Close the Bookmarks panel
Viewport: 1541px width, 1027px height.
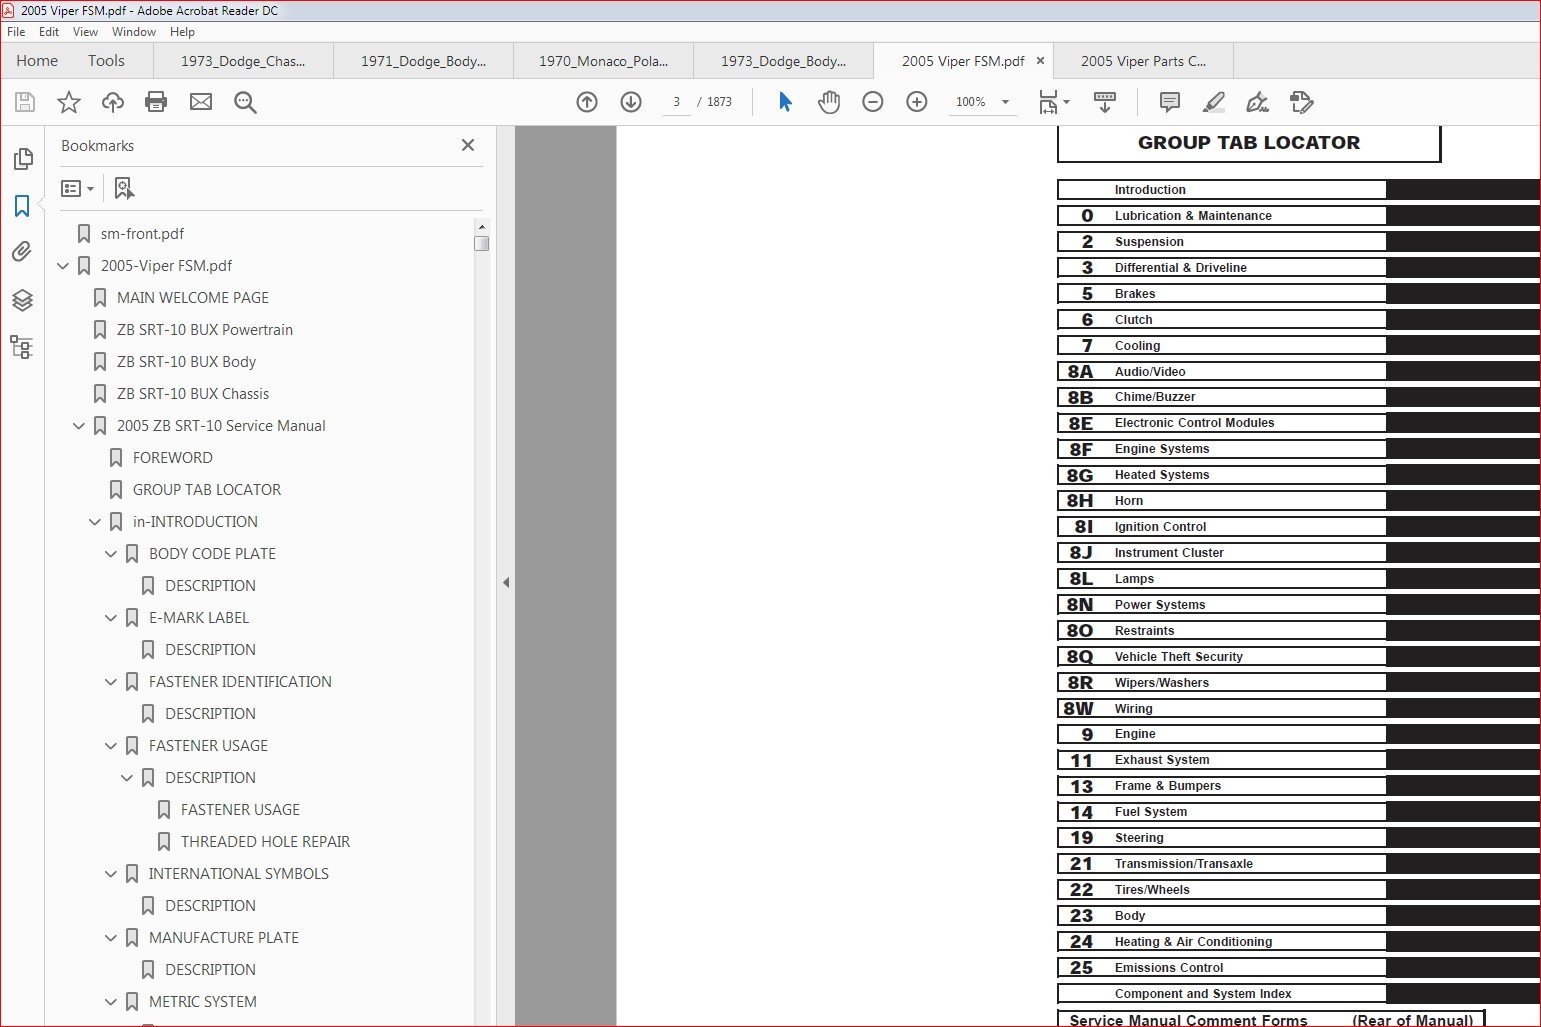[x=467, y=145]
